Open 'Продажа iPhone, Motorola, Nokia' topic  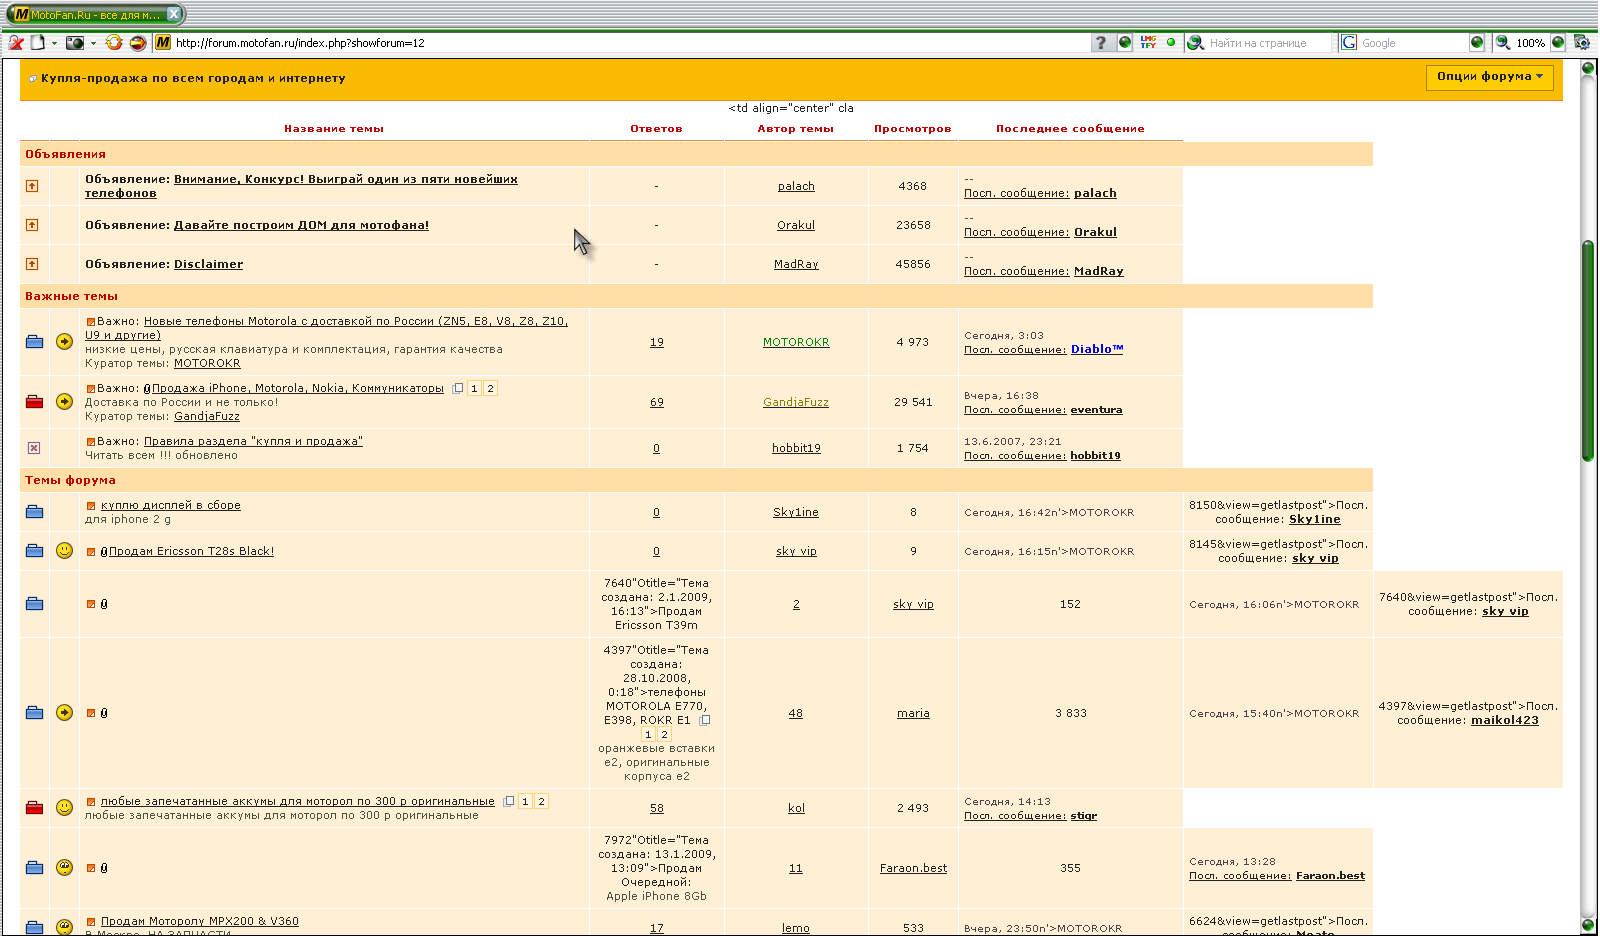click(297, 388)
